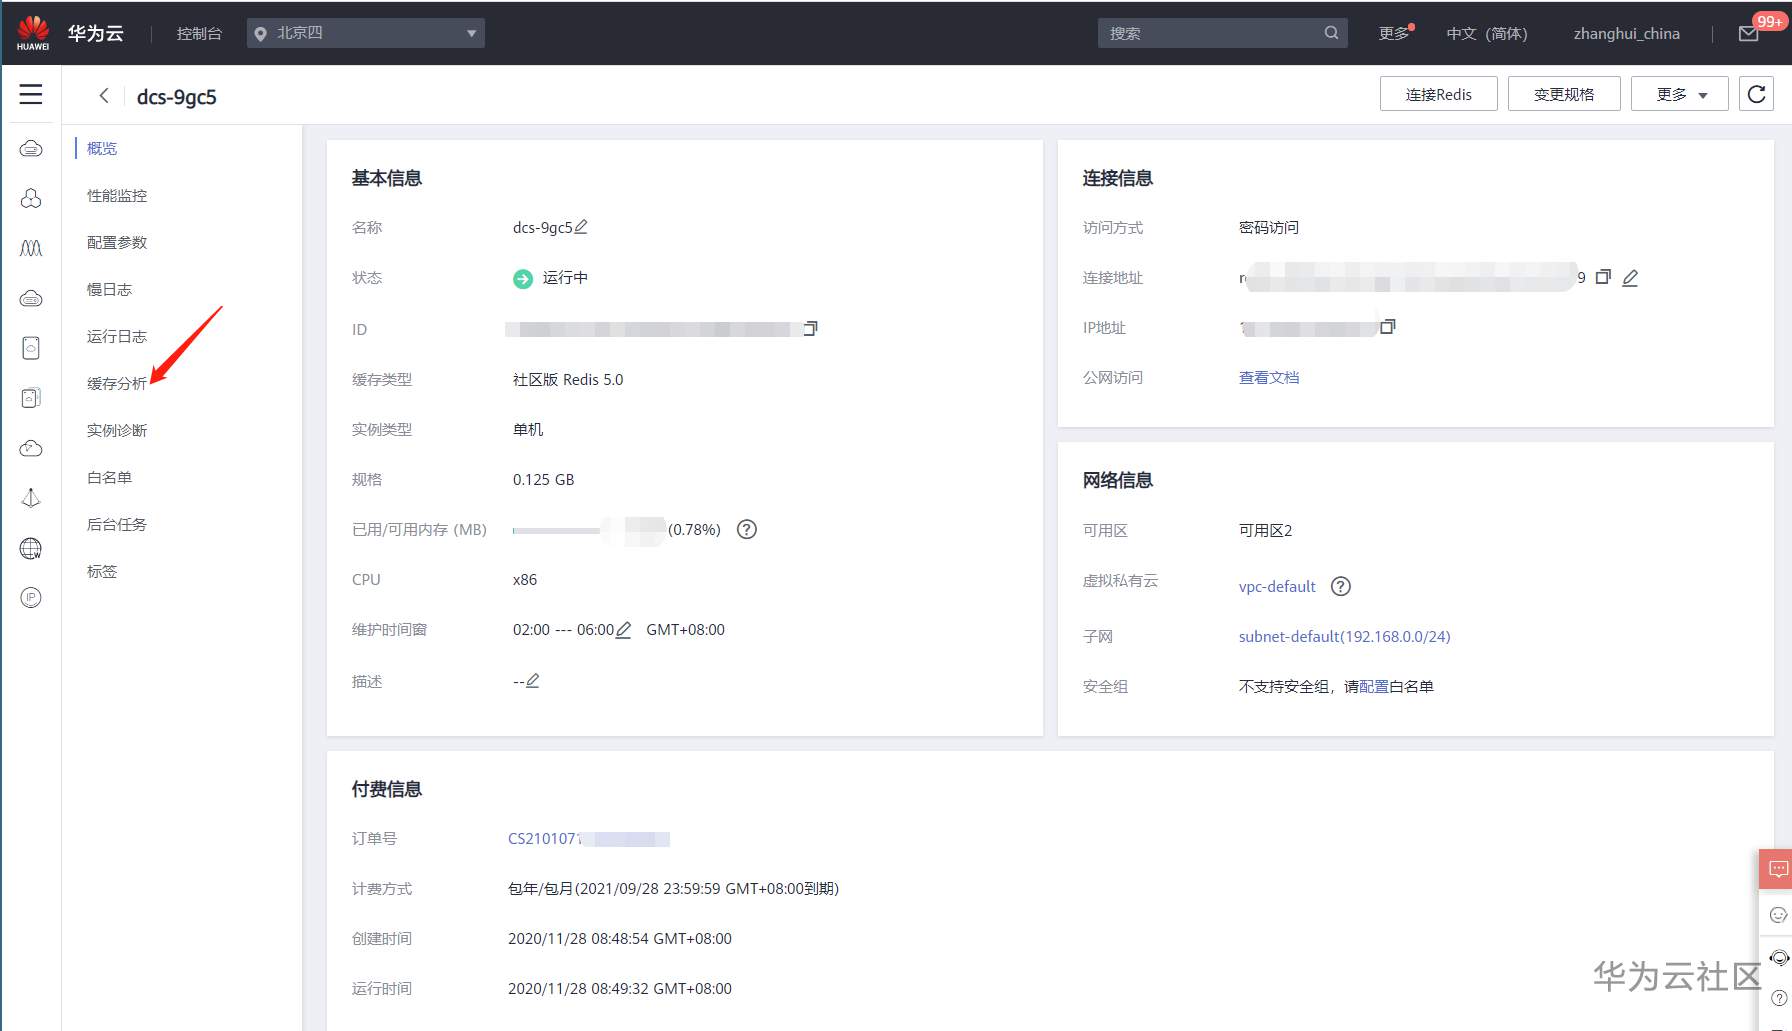Image resolution: width=1792 pixels, height=1031 pixels.
Task: Open the wave-shaped service icon in sidebar
Action: 31,248
